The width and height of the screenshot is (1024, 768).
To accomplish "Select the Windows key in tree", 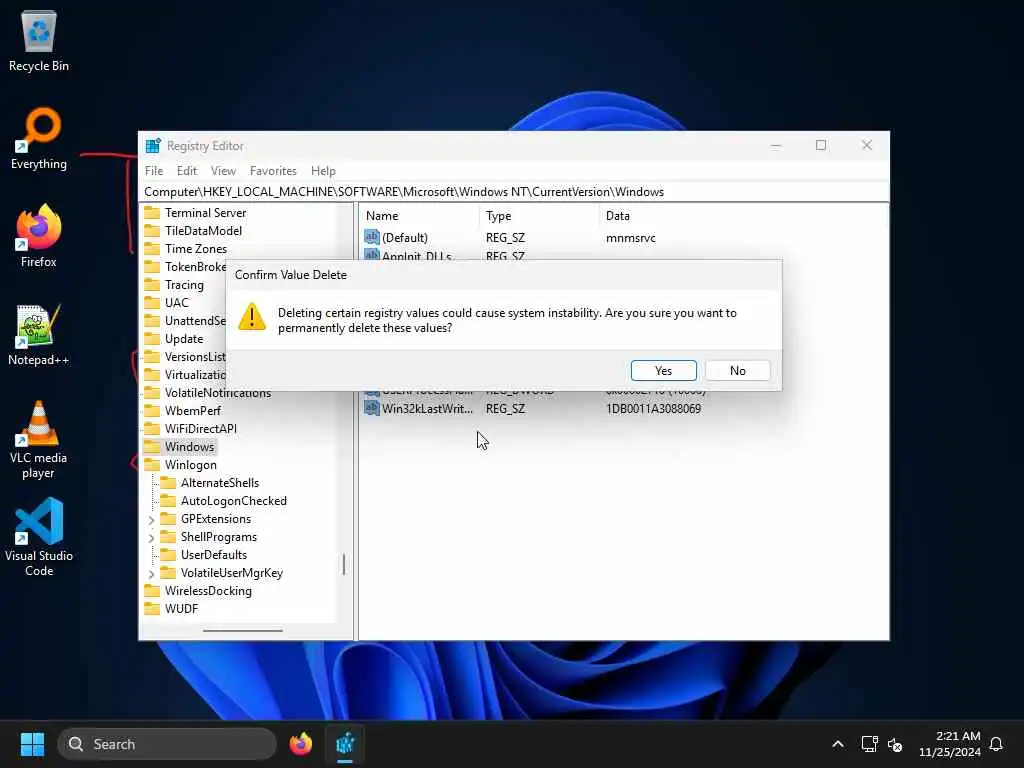I will 189,447.
